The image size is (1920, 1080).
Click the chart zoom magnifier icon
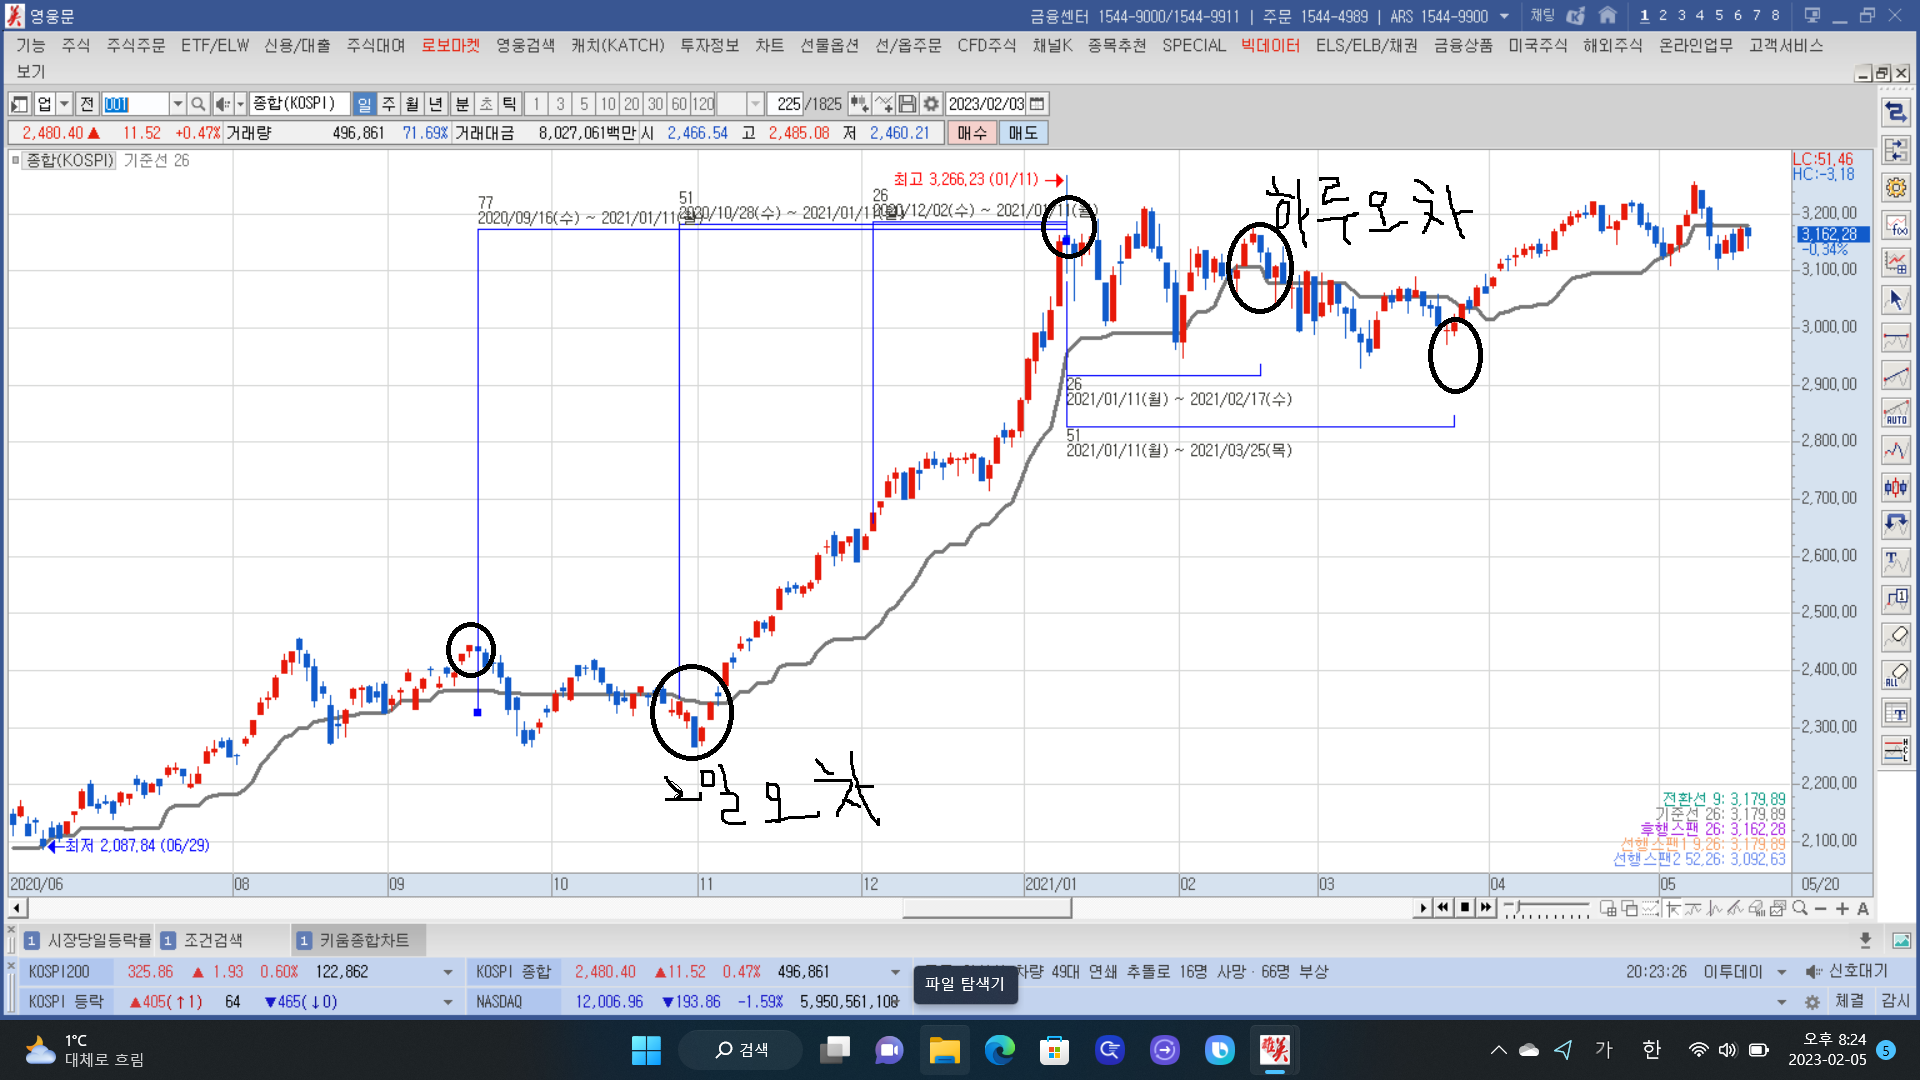pyautogui.click(x=1800, y=908)
